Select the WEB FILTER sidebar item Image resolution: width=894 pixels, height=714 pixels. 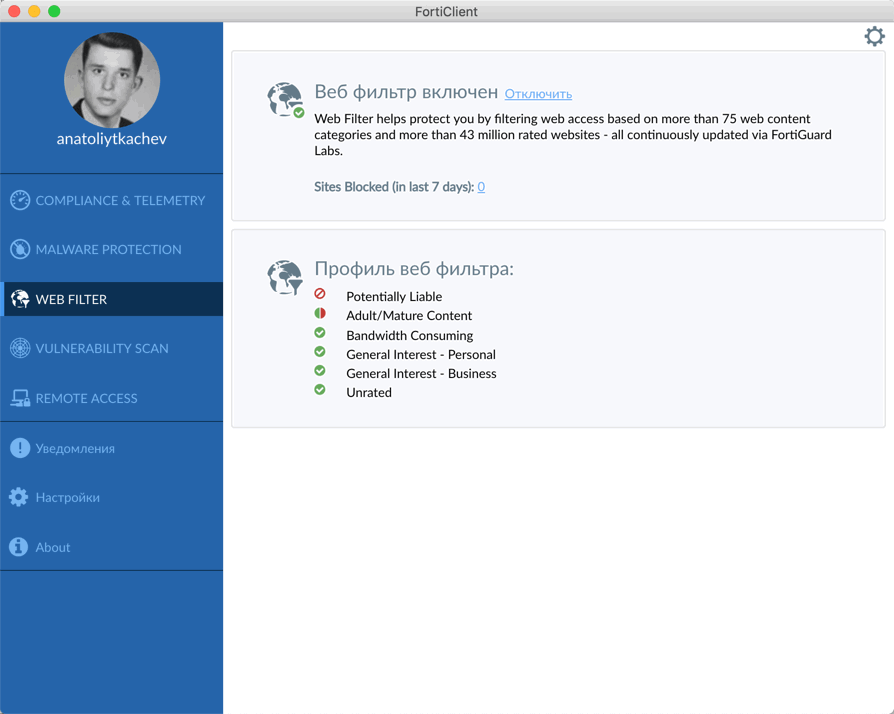(x=112, y=299)
